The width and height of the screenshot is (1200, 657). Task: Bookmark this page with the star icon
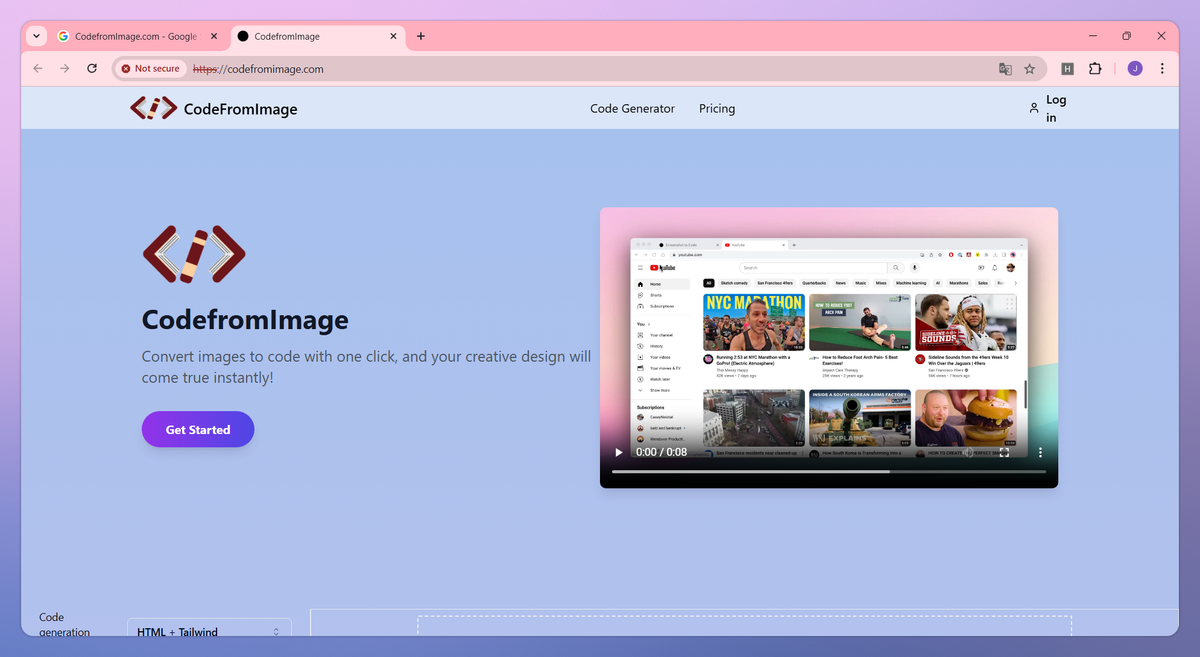point(1030,69)
